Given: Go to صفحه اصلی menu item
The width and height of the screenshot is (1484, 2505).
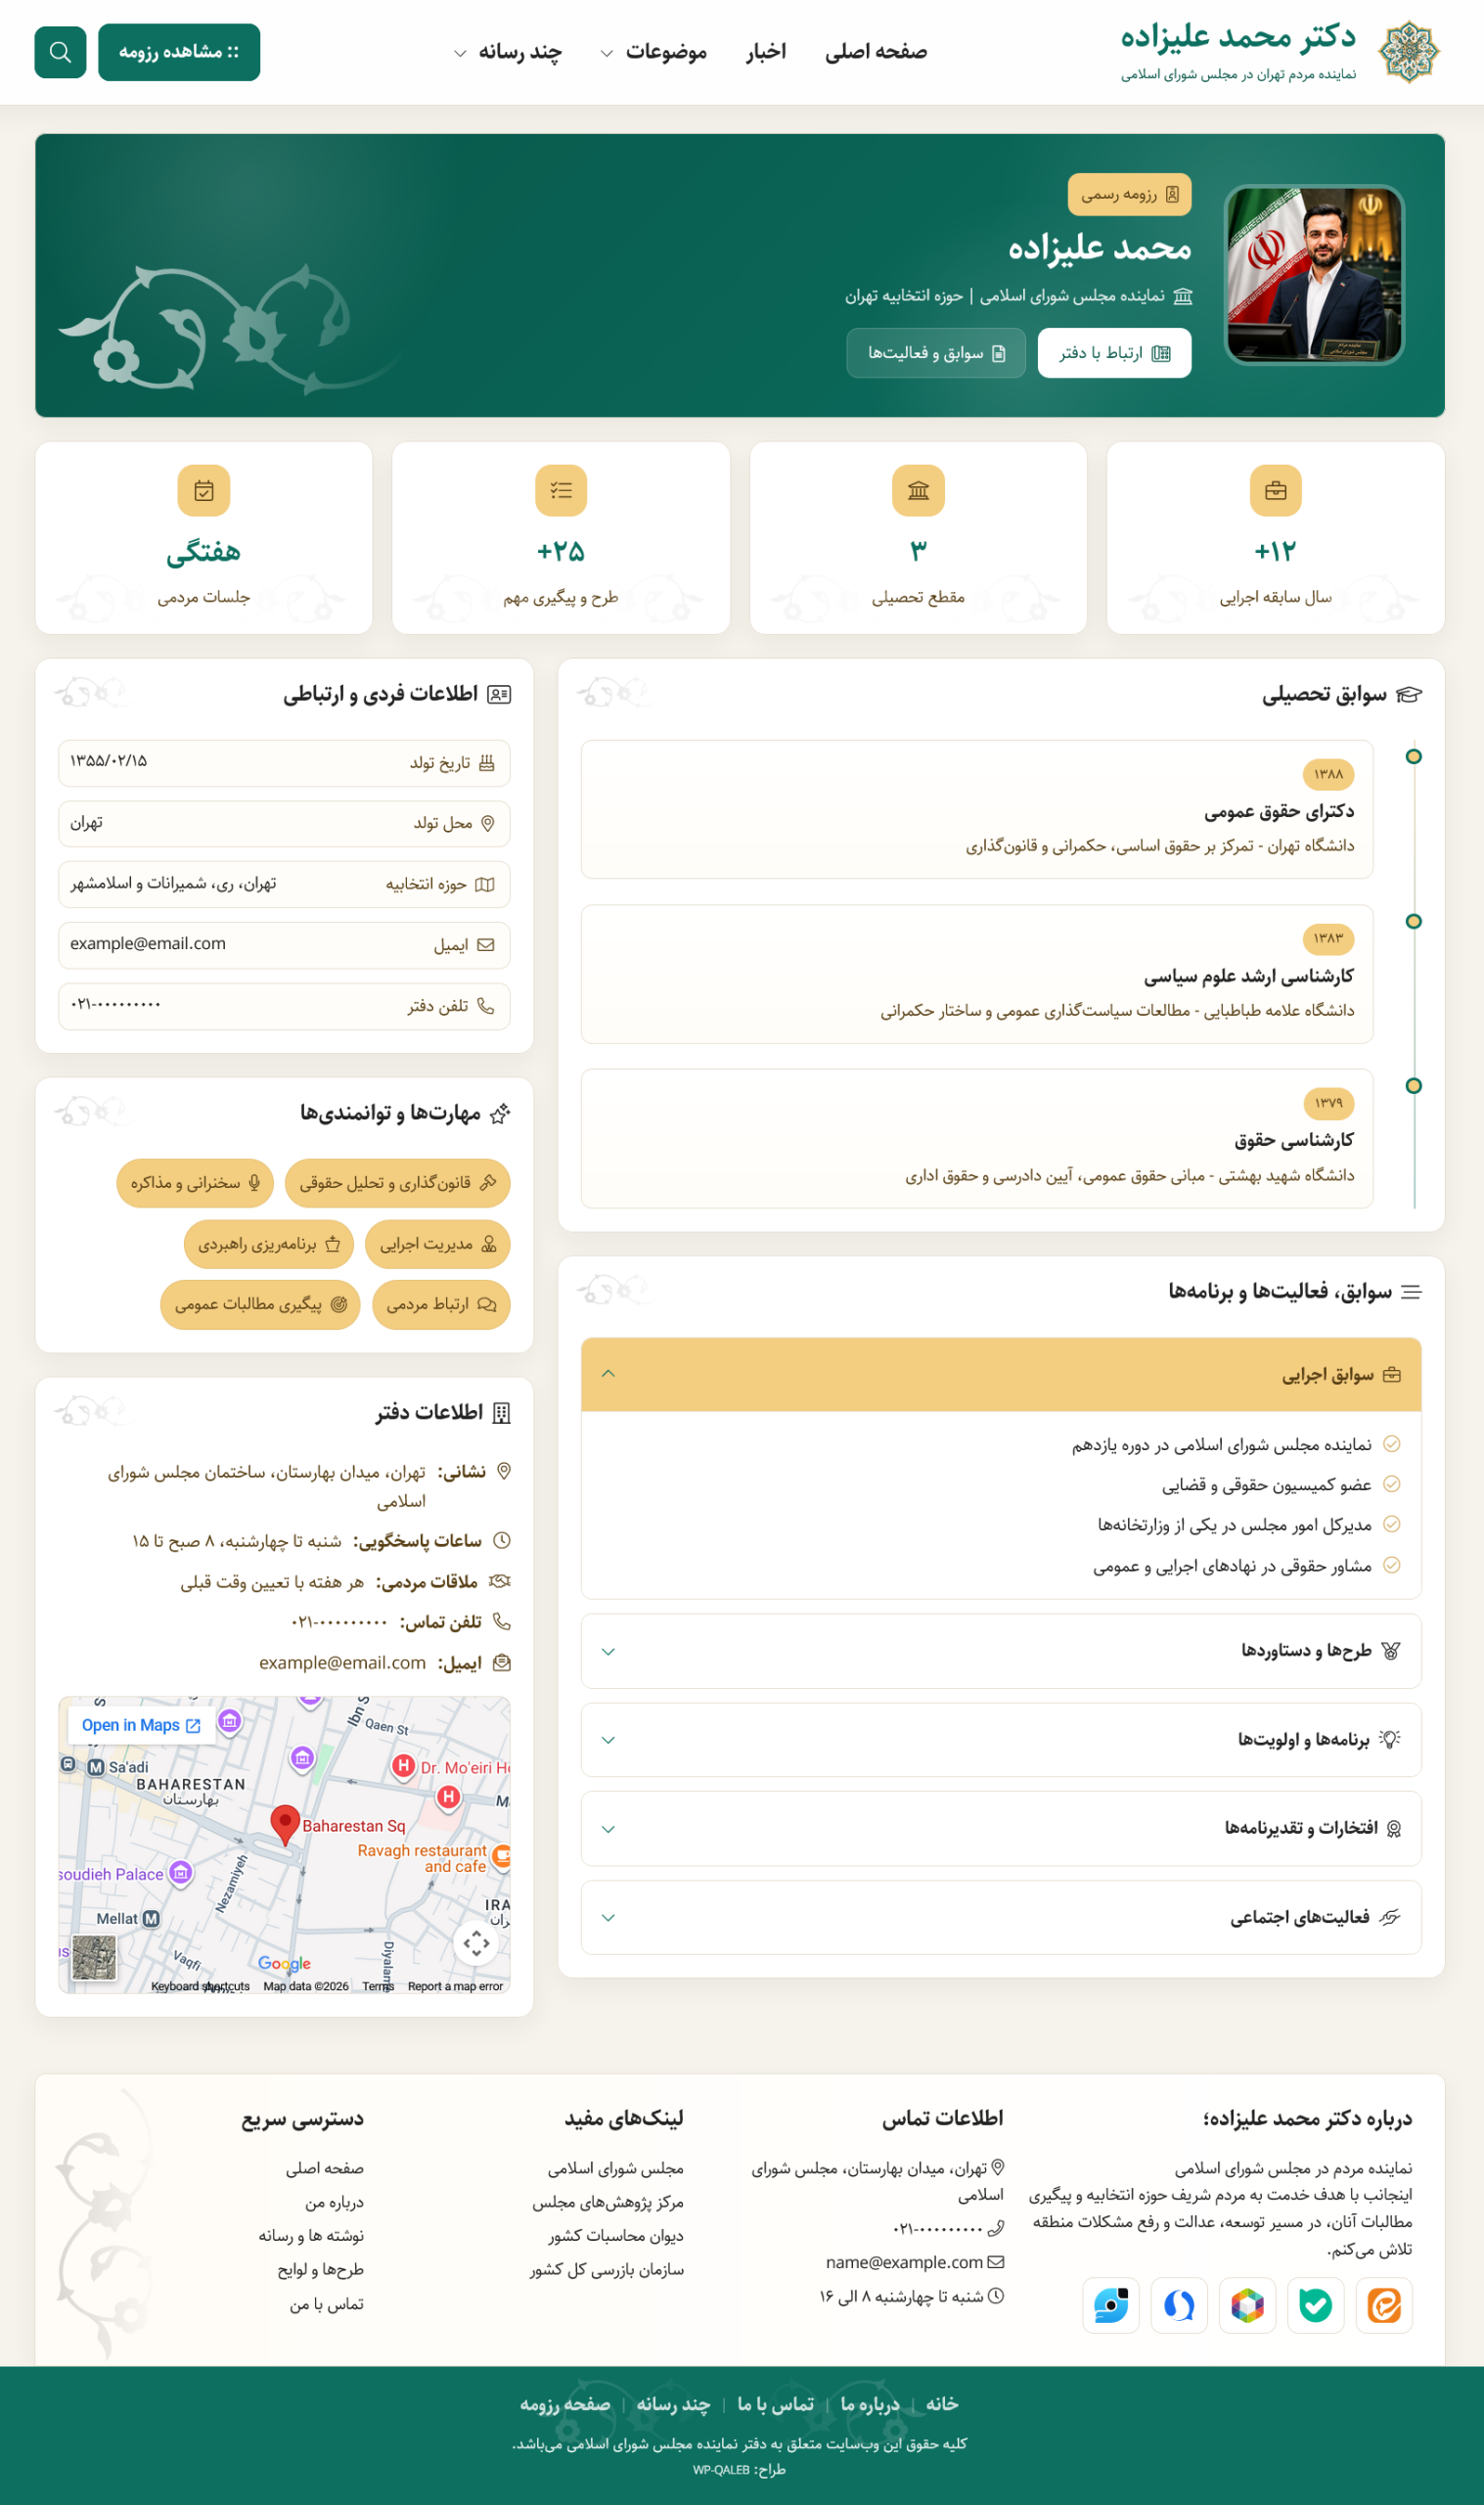Looking at the screenshot, I should click(x=876, y=52).
